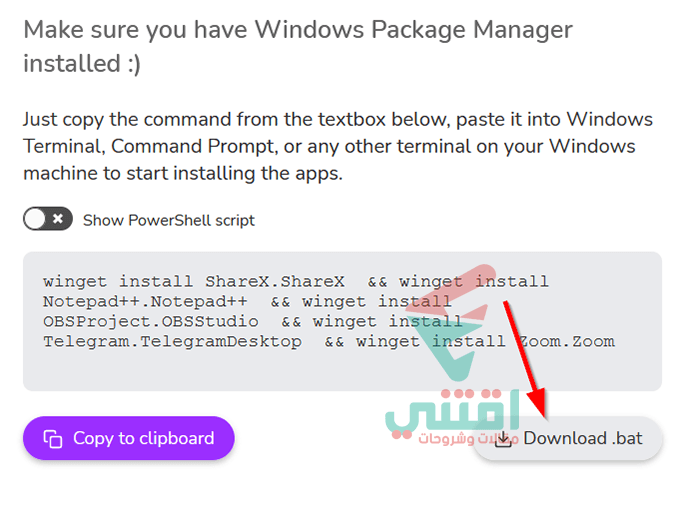Click the first "winget install" words

(118, 281)
